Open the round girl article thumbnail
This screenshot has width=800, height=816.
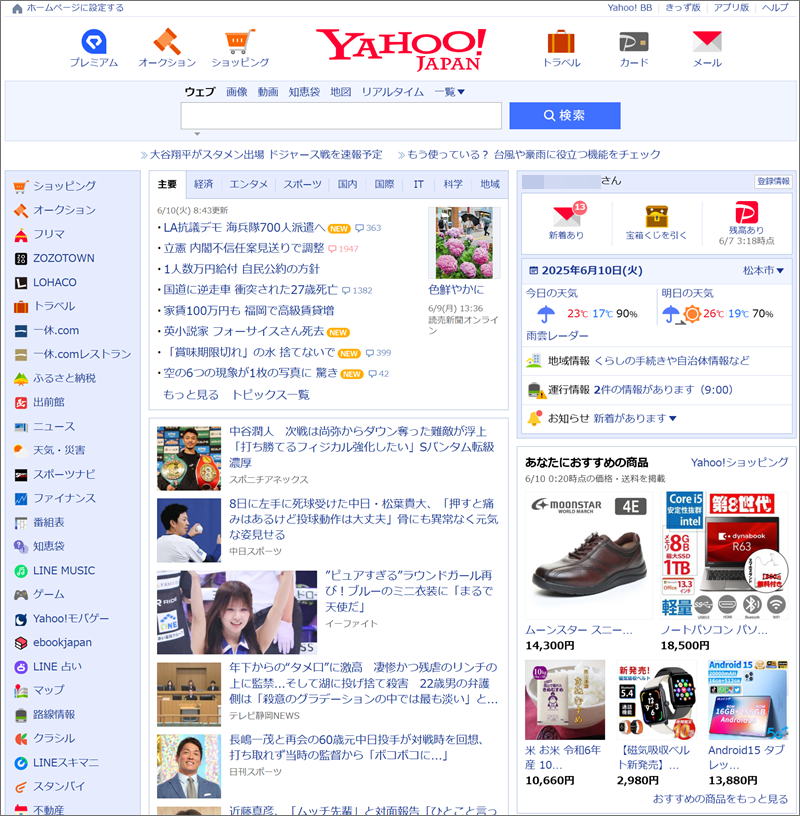pos(237,613)
